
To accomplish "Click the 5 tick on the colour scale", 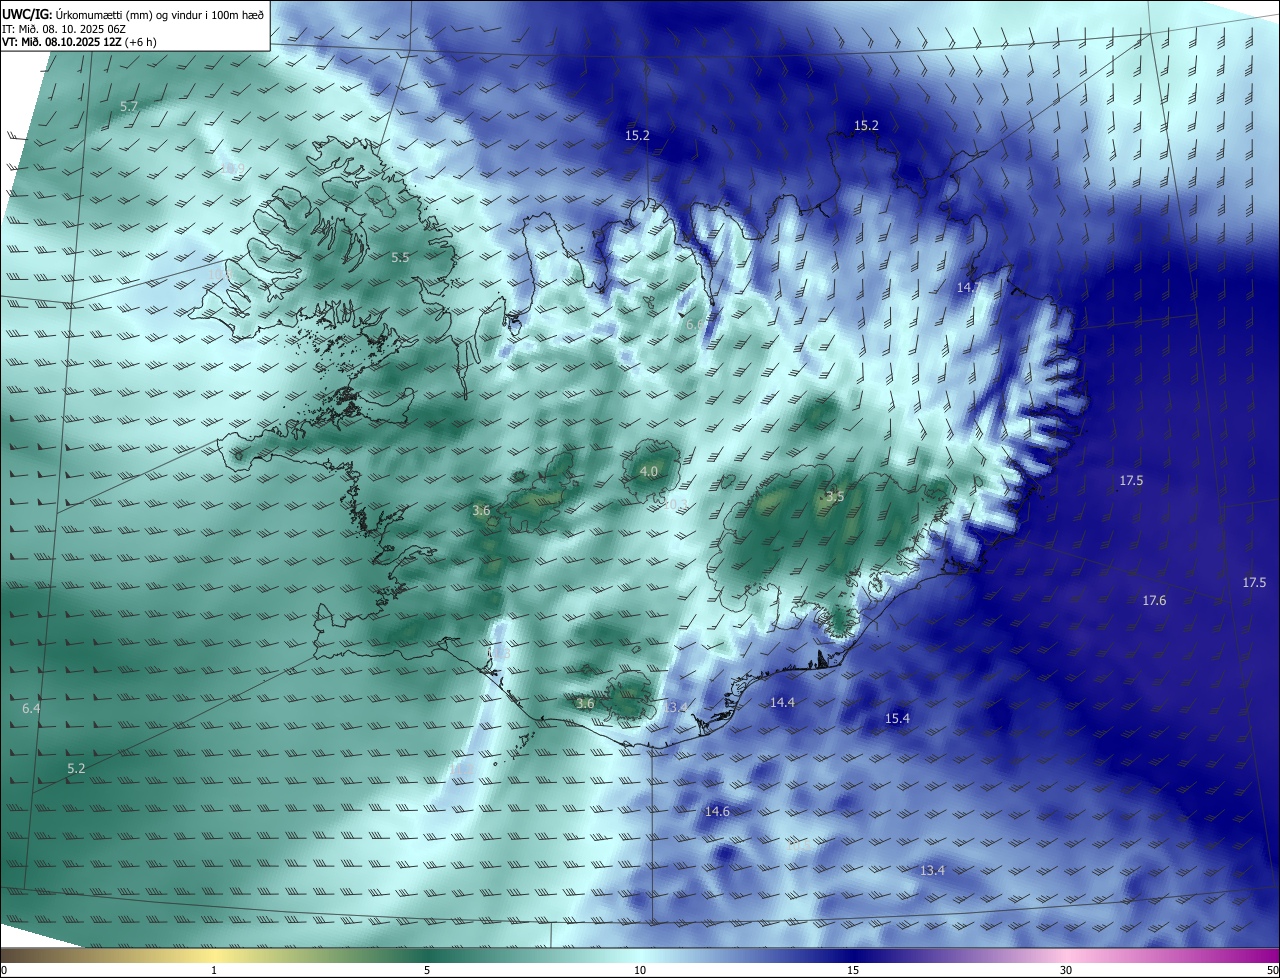I will [427, 970].
